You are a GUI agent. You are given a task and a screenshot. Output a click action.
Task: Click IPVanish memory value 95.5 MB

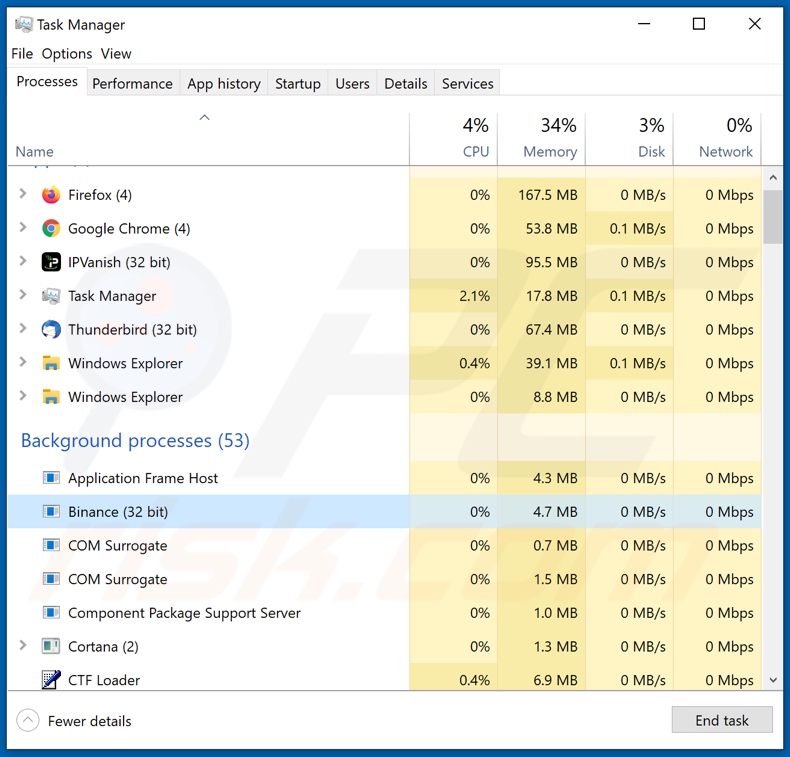(552, 262)
